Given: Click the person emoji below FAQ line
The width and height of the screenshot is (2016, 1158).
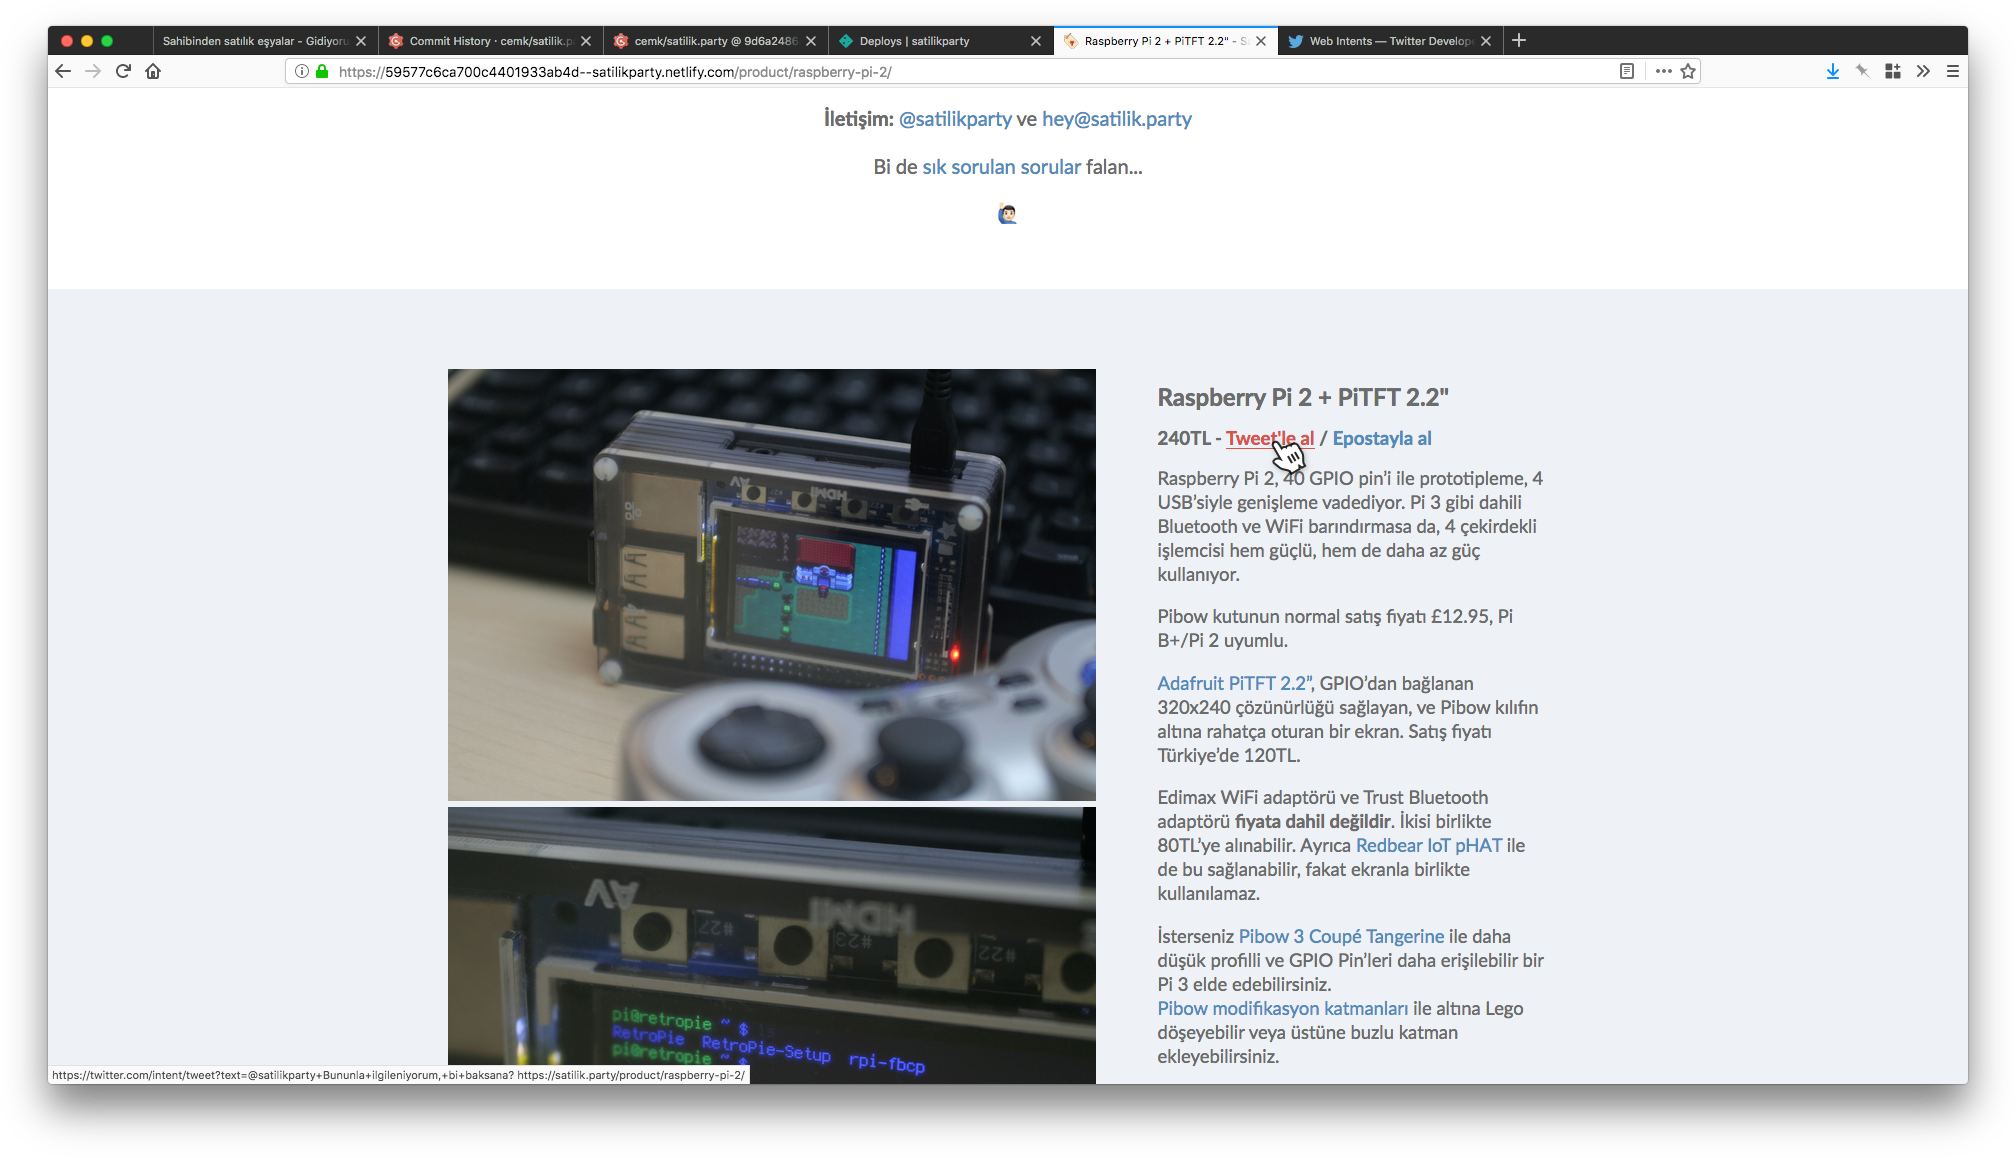Looking at the screenshot, I should click(1007, 213).
